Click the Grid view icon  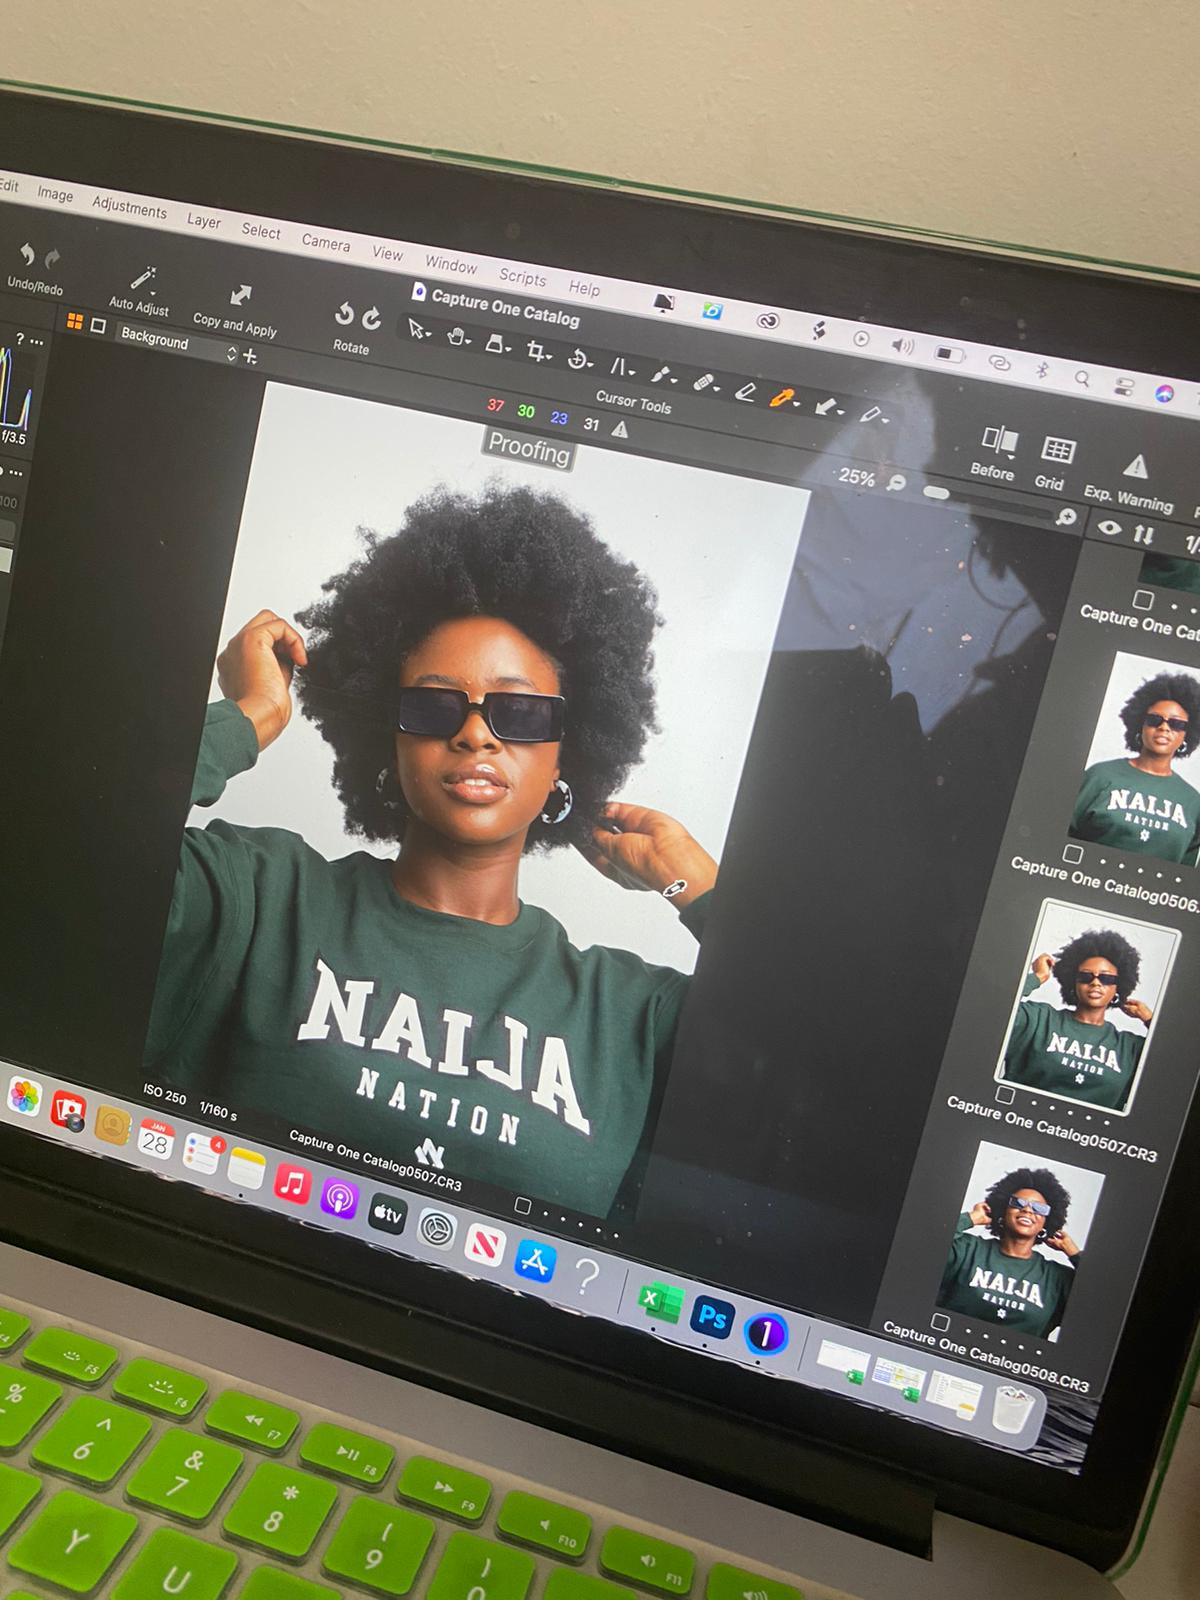1057,450
